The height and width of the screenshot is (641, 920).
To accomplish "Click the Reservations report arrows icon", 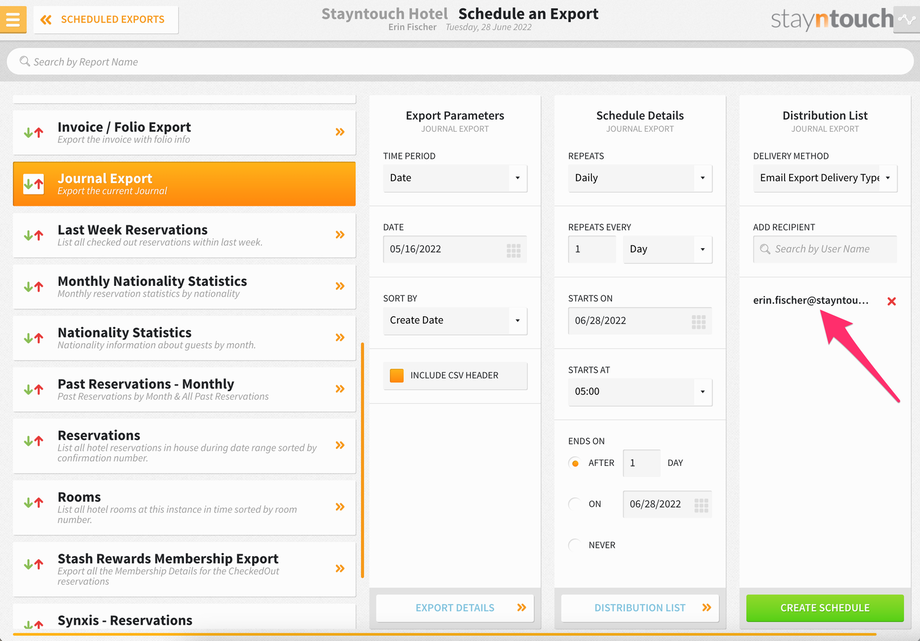I will [x=33, y=441].
